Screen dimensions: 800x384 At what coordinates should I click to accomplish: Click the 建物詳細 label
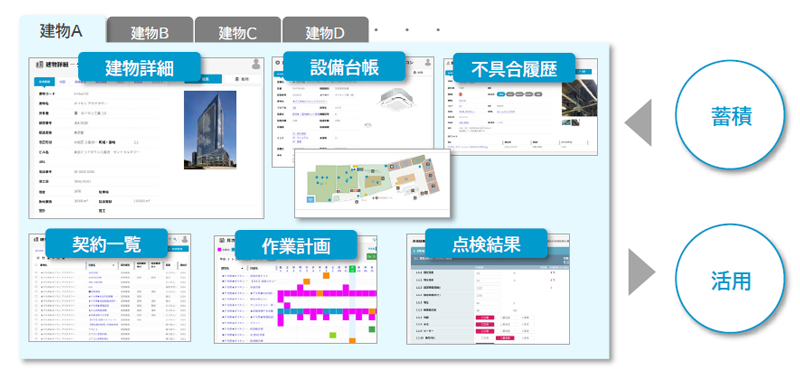(x=139, y=67)
